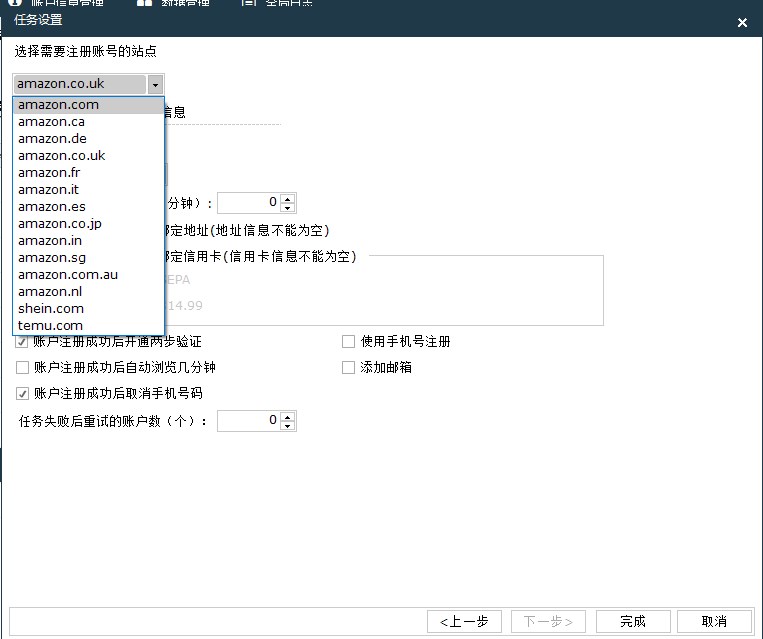
Task: Open the site selection dropdown arrow
Action: coord(155,85)
